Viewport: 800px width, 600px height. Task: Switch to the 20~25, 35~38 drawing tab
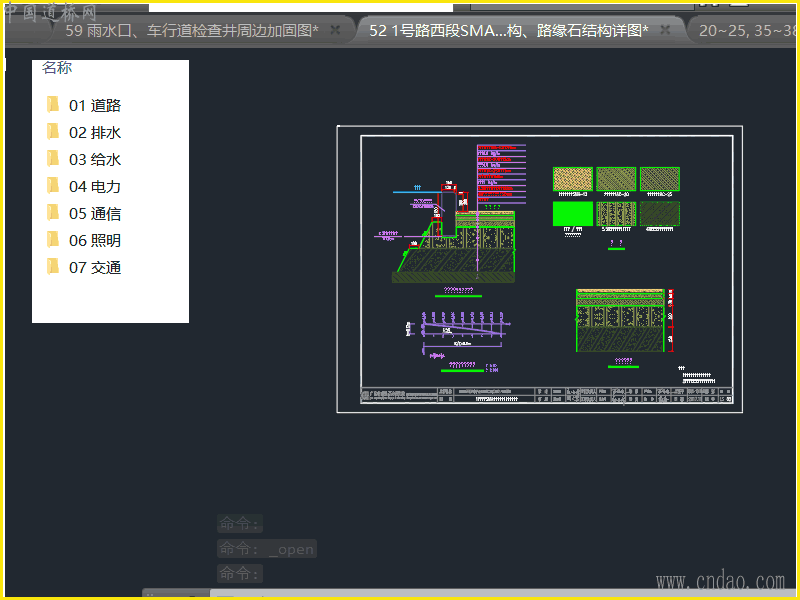(x=745, y=31)
